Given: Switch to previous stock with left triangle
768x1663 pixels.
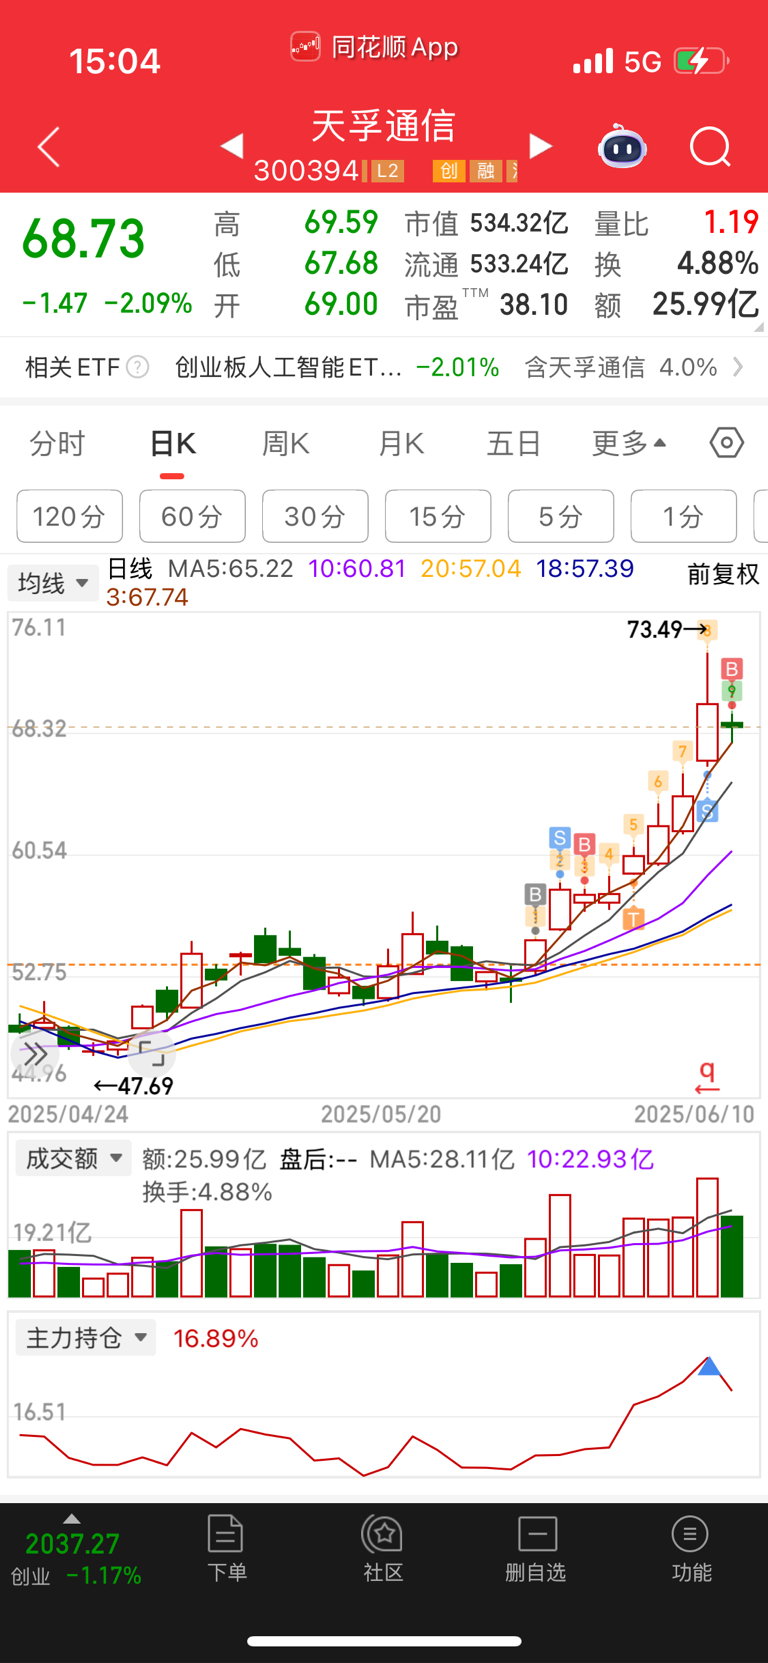Looking at the screenshot, I should [232, 146].
